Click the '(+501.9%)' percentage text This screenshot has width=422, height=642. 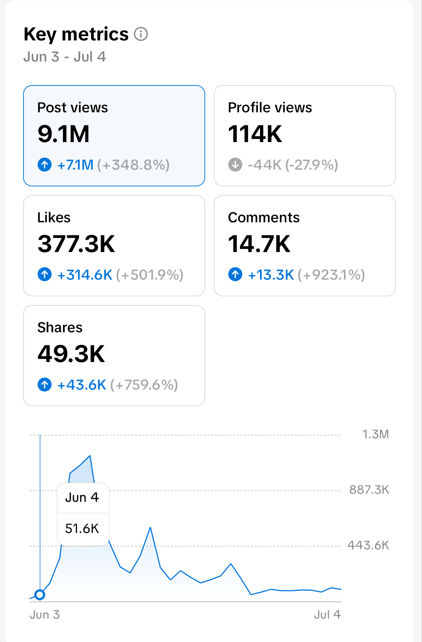[x=149, y=275]
